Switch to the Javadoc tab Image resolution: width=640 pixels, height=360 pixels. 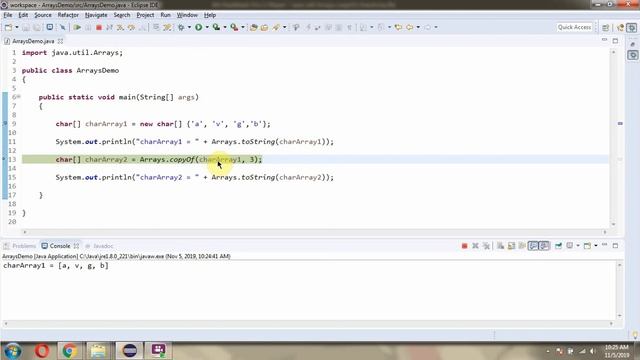click(x=99, y=246)
